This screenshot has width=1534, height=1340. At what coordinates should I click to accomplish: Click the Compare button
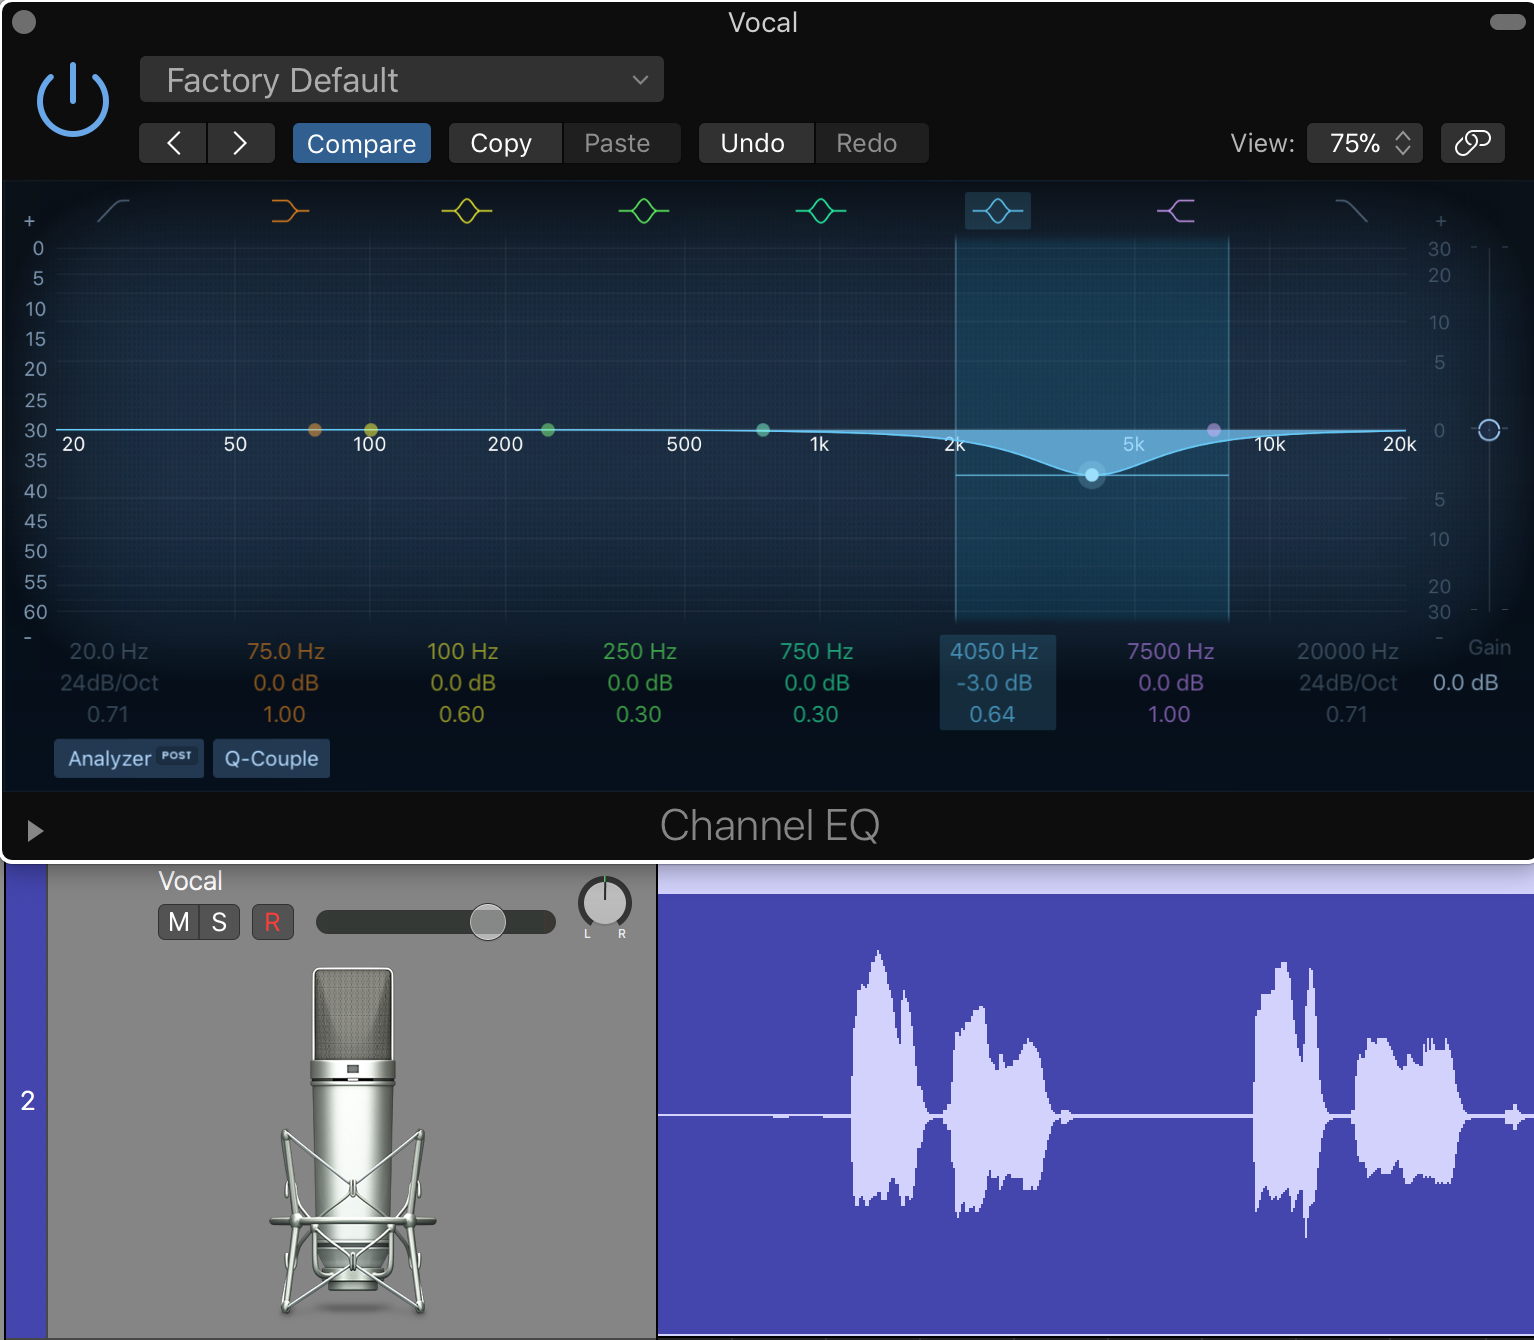click(x=361, y=143)
